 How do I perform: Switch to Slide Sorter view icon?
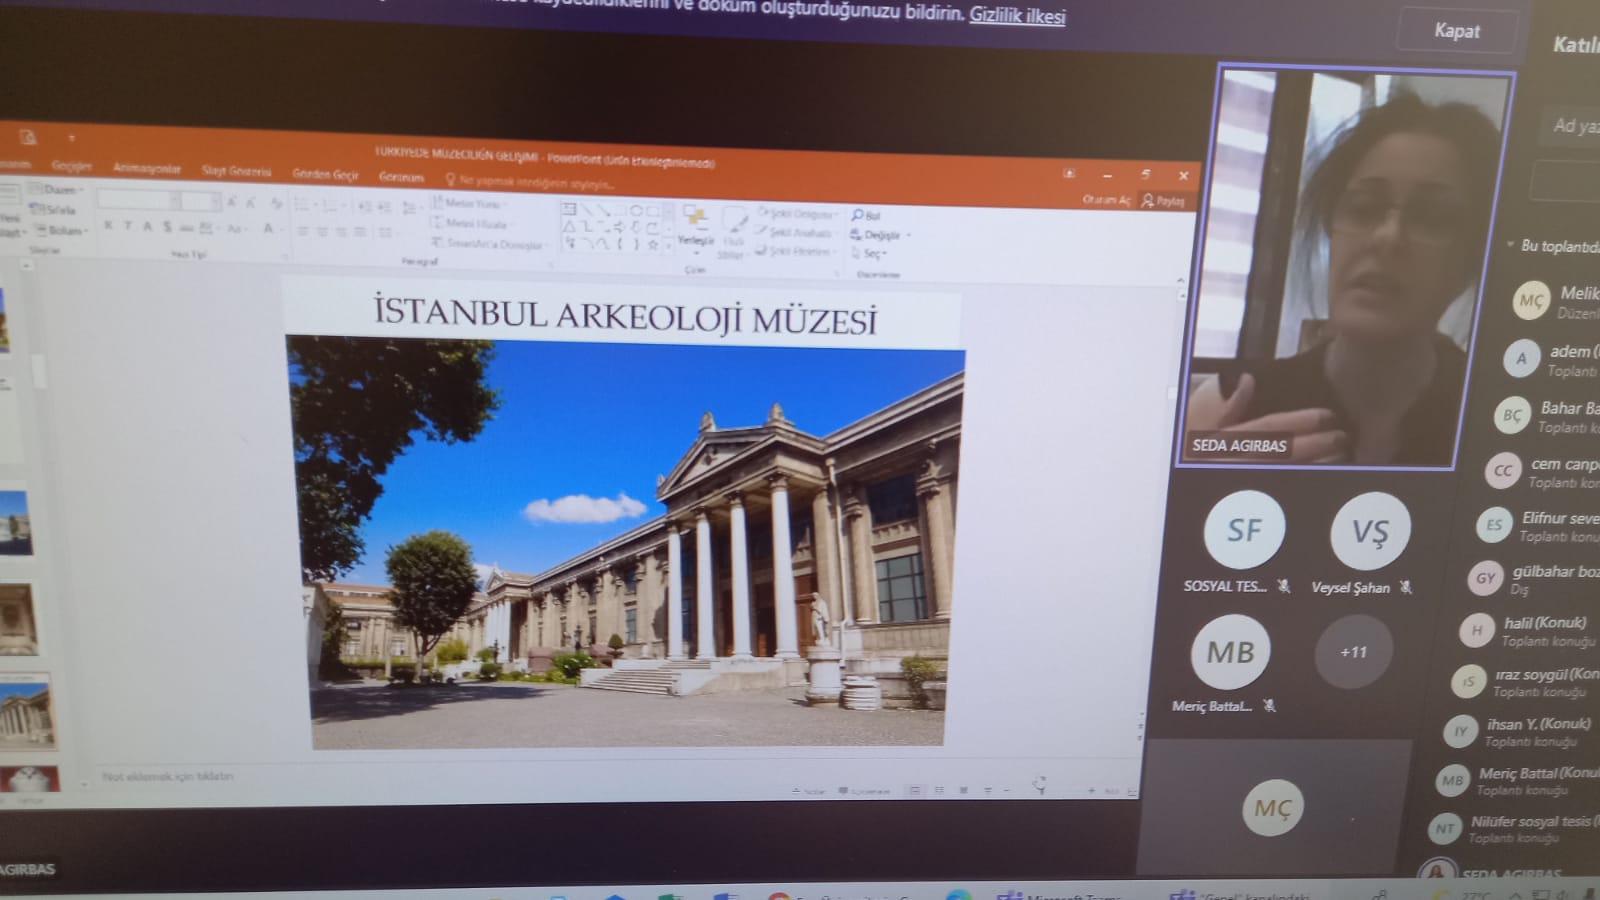point(939,790)
